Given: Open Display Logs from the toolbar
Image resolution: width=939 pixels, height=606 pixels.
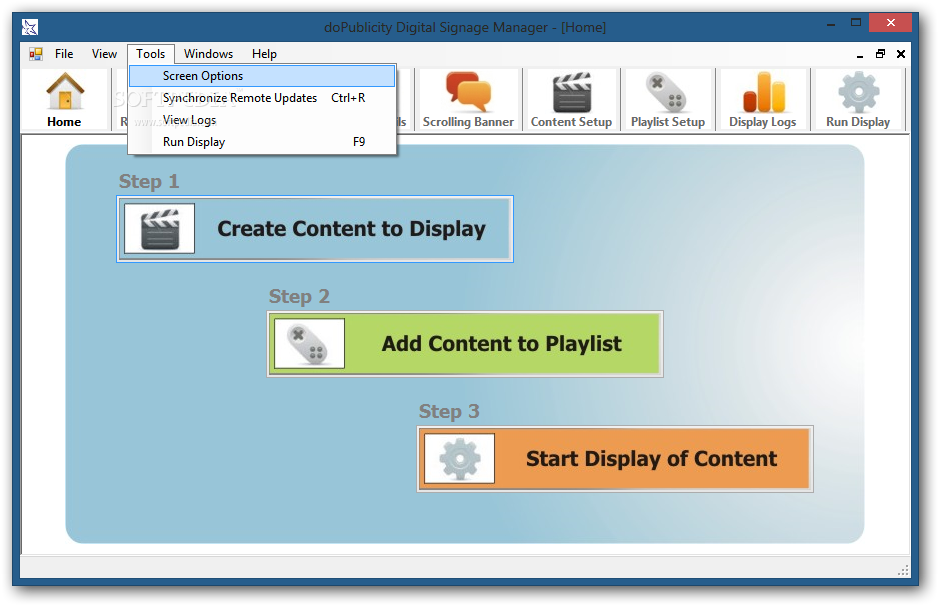Looking at the screenshot, I should [762, 99].
